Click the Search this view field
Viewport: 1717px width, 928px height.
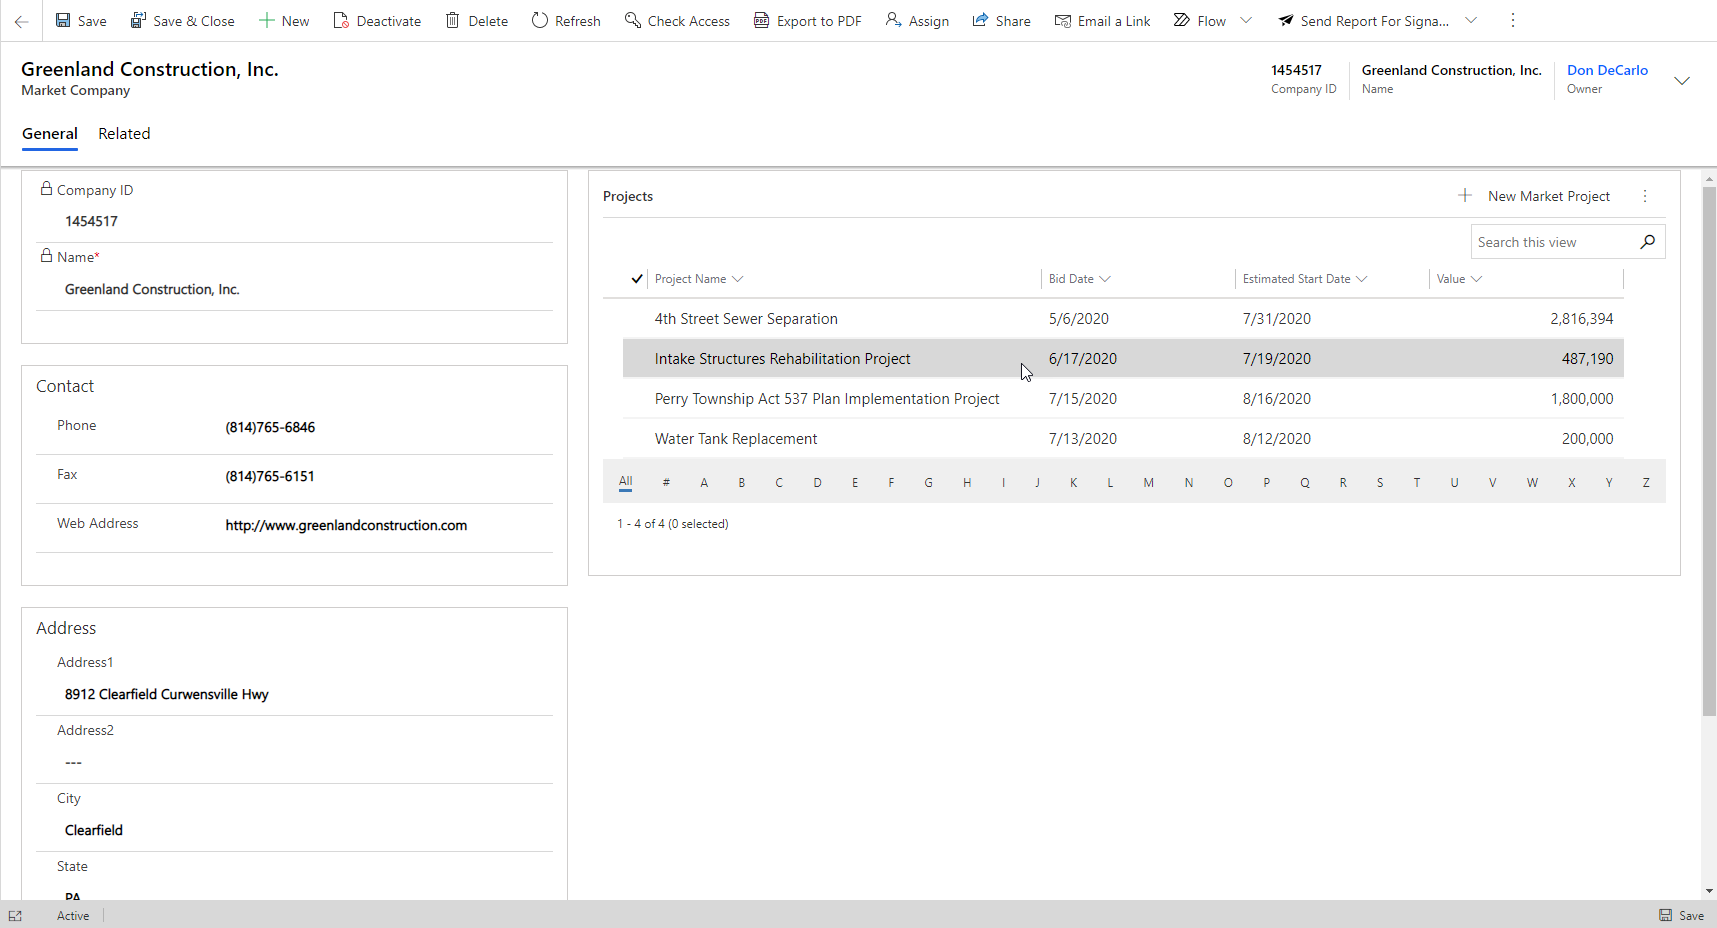click(x=1553, y=242)
